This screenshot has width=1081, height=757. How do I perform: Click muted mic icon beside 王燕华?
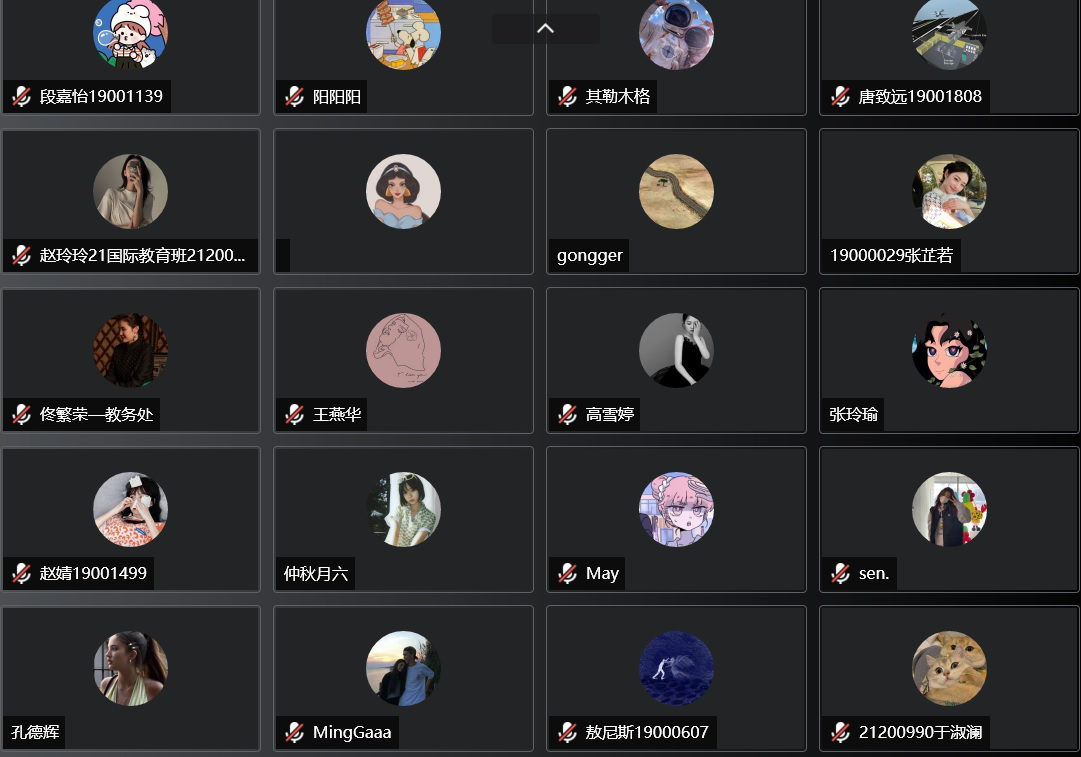294,414
